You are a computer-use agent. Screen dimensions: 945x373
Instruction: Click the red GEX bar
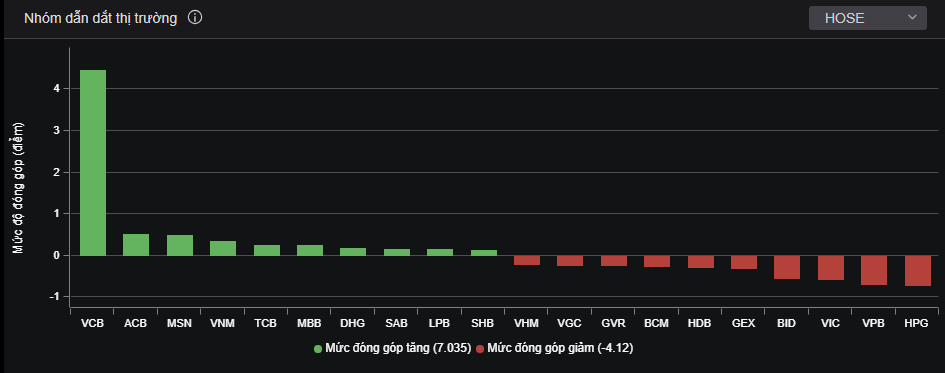tap(744, 262)
